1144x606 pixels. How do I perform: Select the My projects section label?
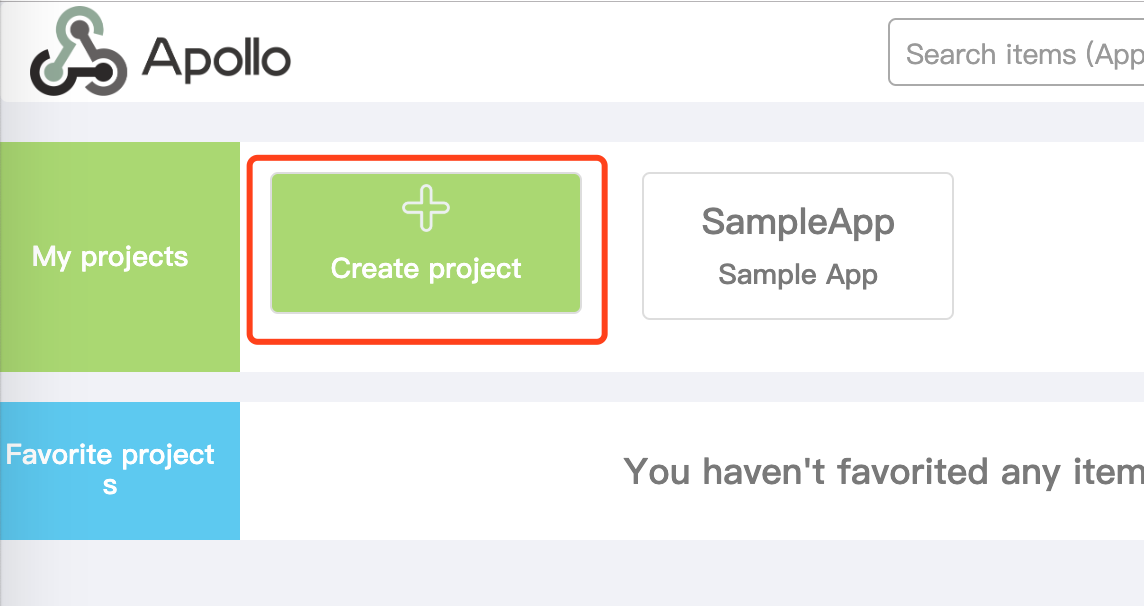(x=110, y=257)
